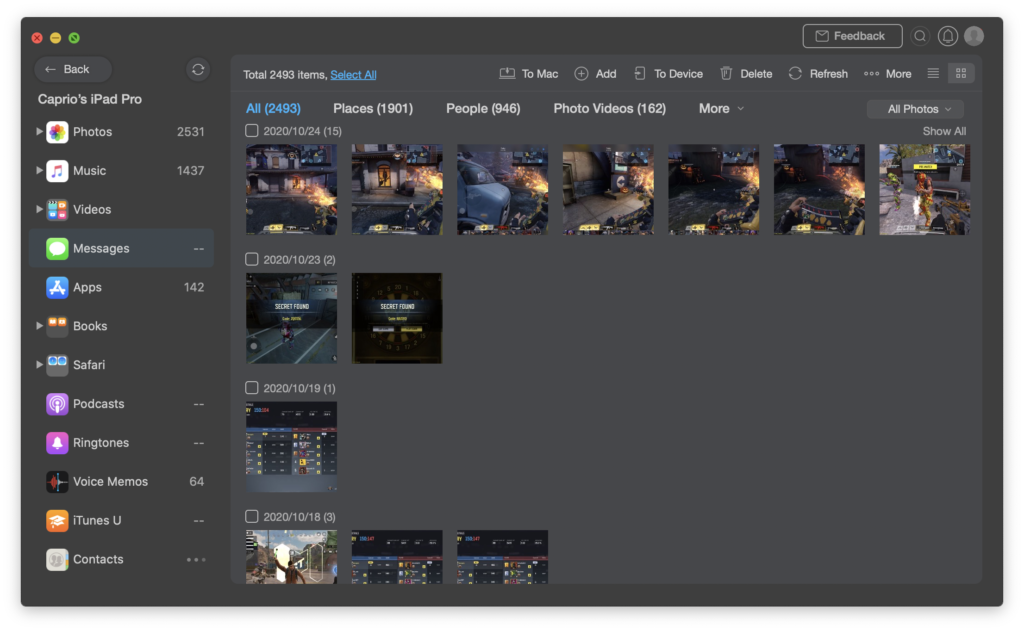Open the Feedback button
Screen dimensions: 1024x631
(x=852, y=36)
